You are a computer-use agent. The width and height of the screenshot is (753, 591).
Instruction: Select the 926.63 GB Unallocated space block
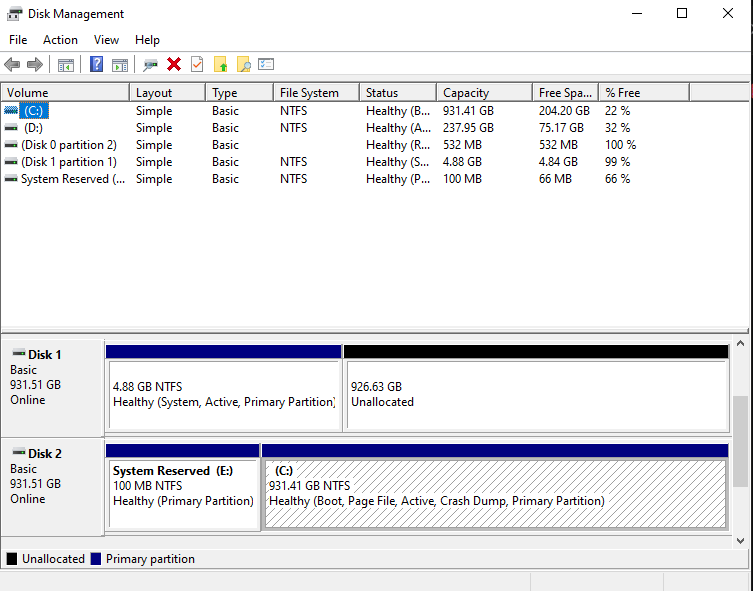point(537,388)
